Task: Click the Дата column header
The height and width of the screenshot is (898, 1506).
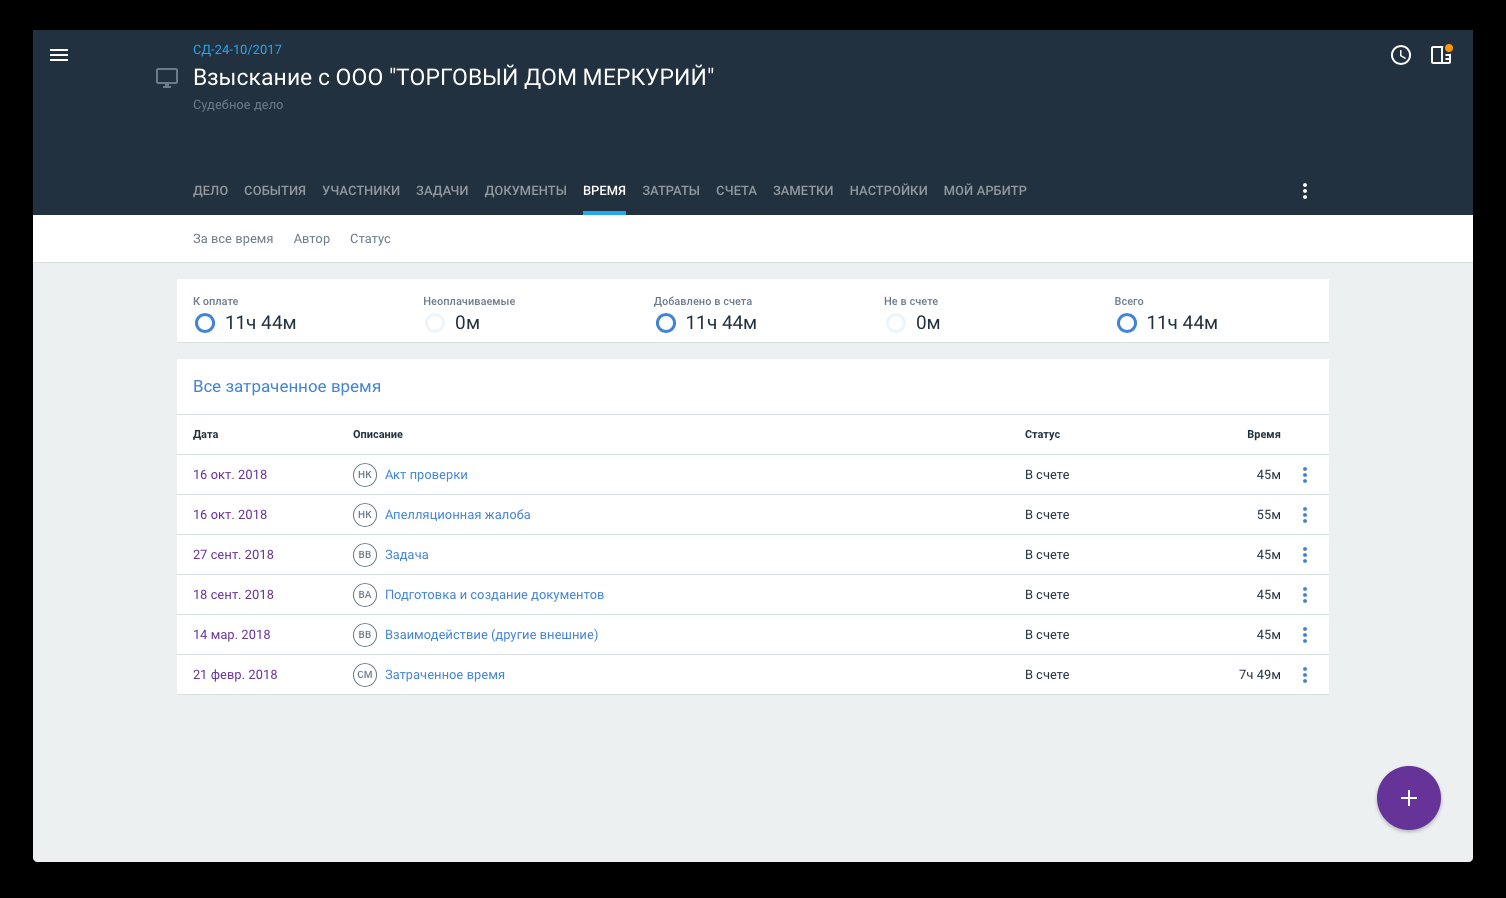Action: pos(205,435)
